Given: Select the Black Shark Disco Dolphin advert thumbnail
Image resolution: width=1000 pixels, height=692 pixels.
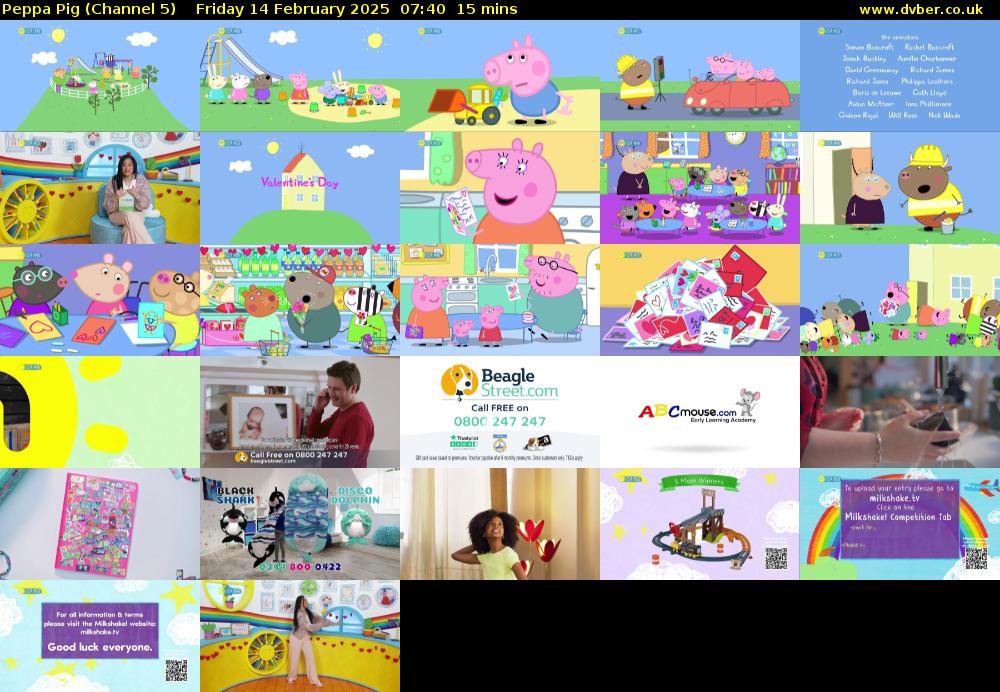Looking at the screenshot, I should [x=299, y=524].
